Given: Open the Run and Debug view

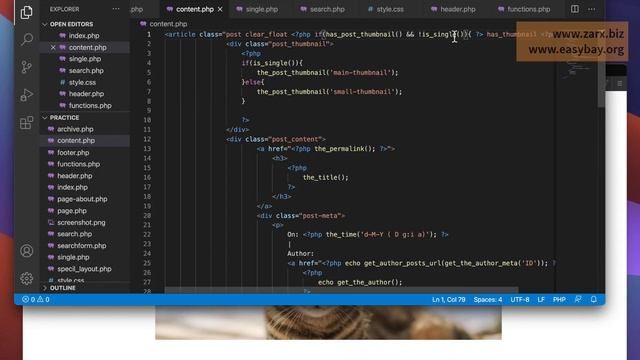Looking at the screenshot, I should 27,95.
